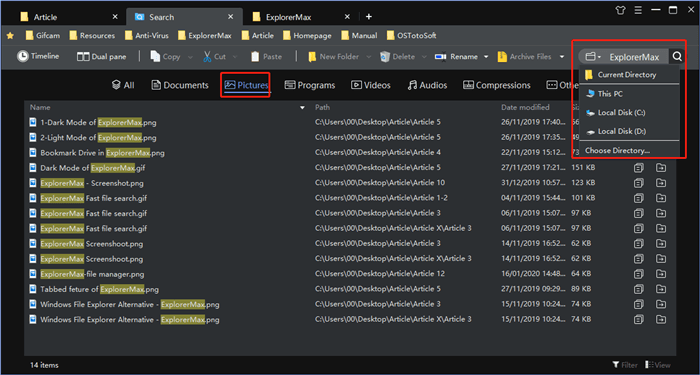The width and height of the screenshot is (700, 375).
Task: Click the bookmark star icon
Action: coord(10,35)
